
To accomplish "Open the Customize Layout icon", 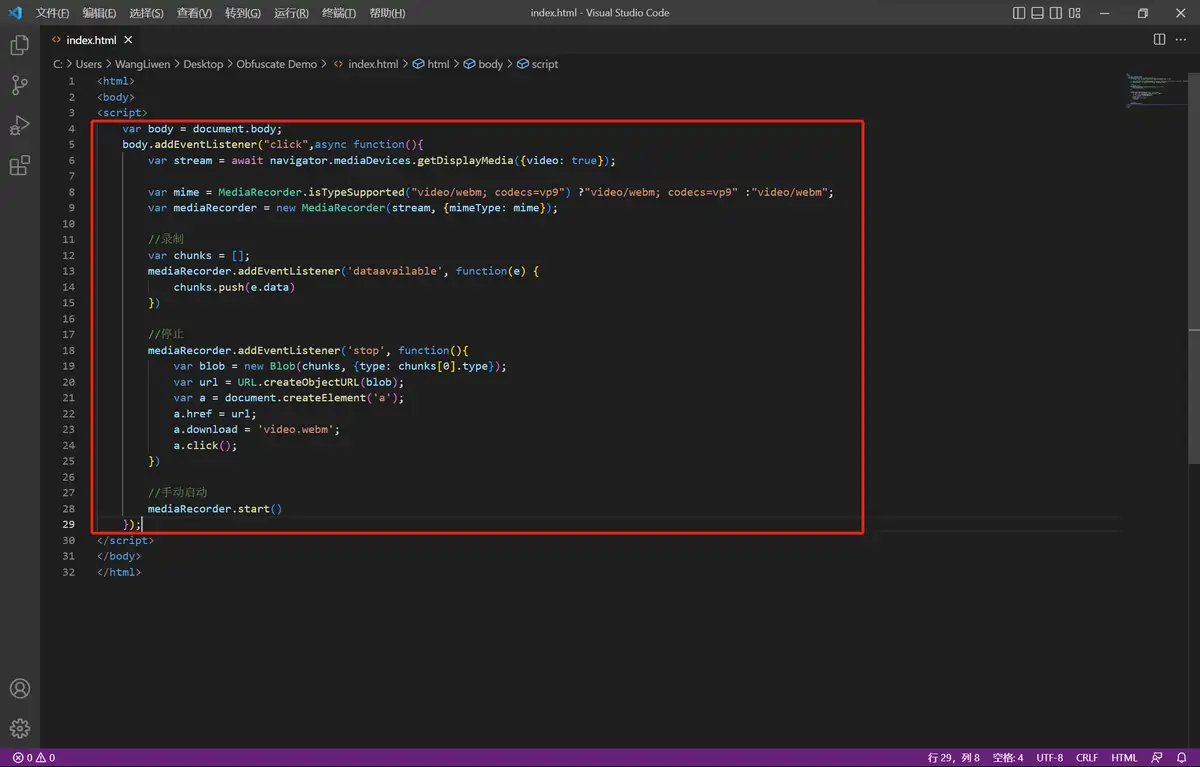I will (1075, 13).
